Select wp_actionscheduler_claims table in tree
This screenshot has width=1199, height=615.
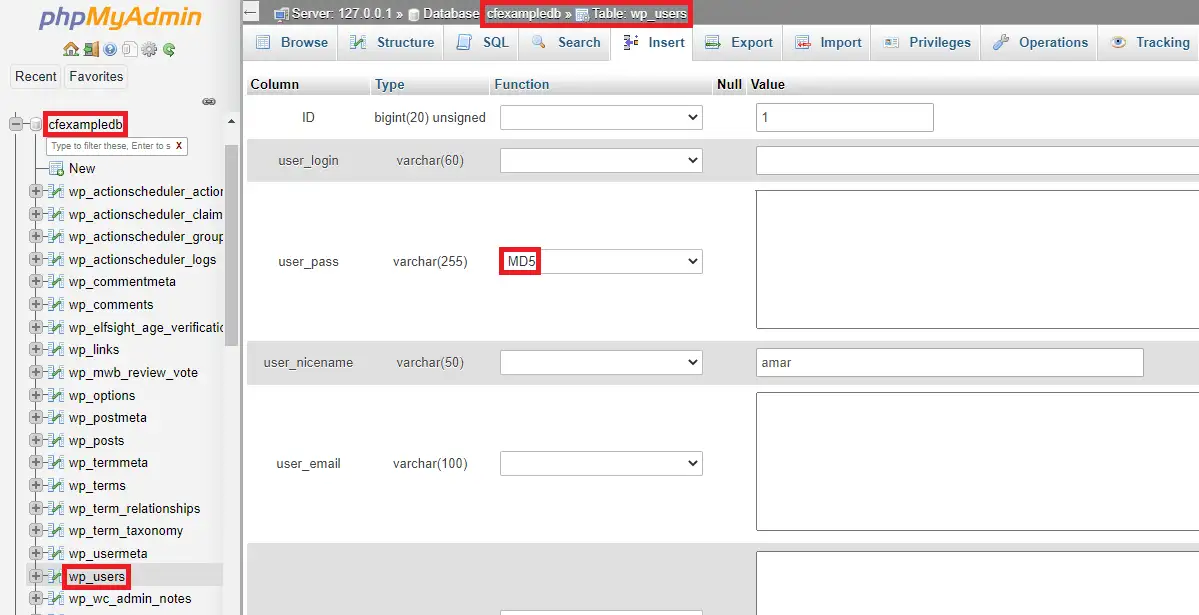click(x=145, y=214)
